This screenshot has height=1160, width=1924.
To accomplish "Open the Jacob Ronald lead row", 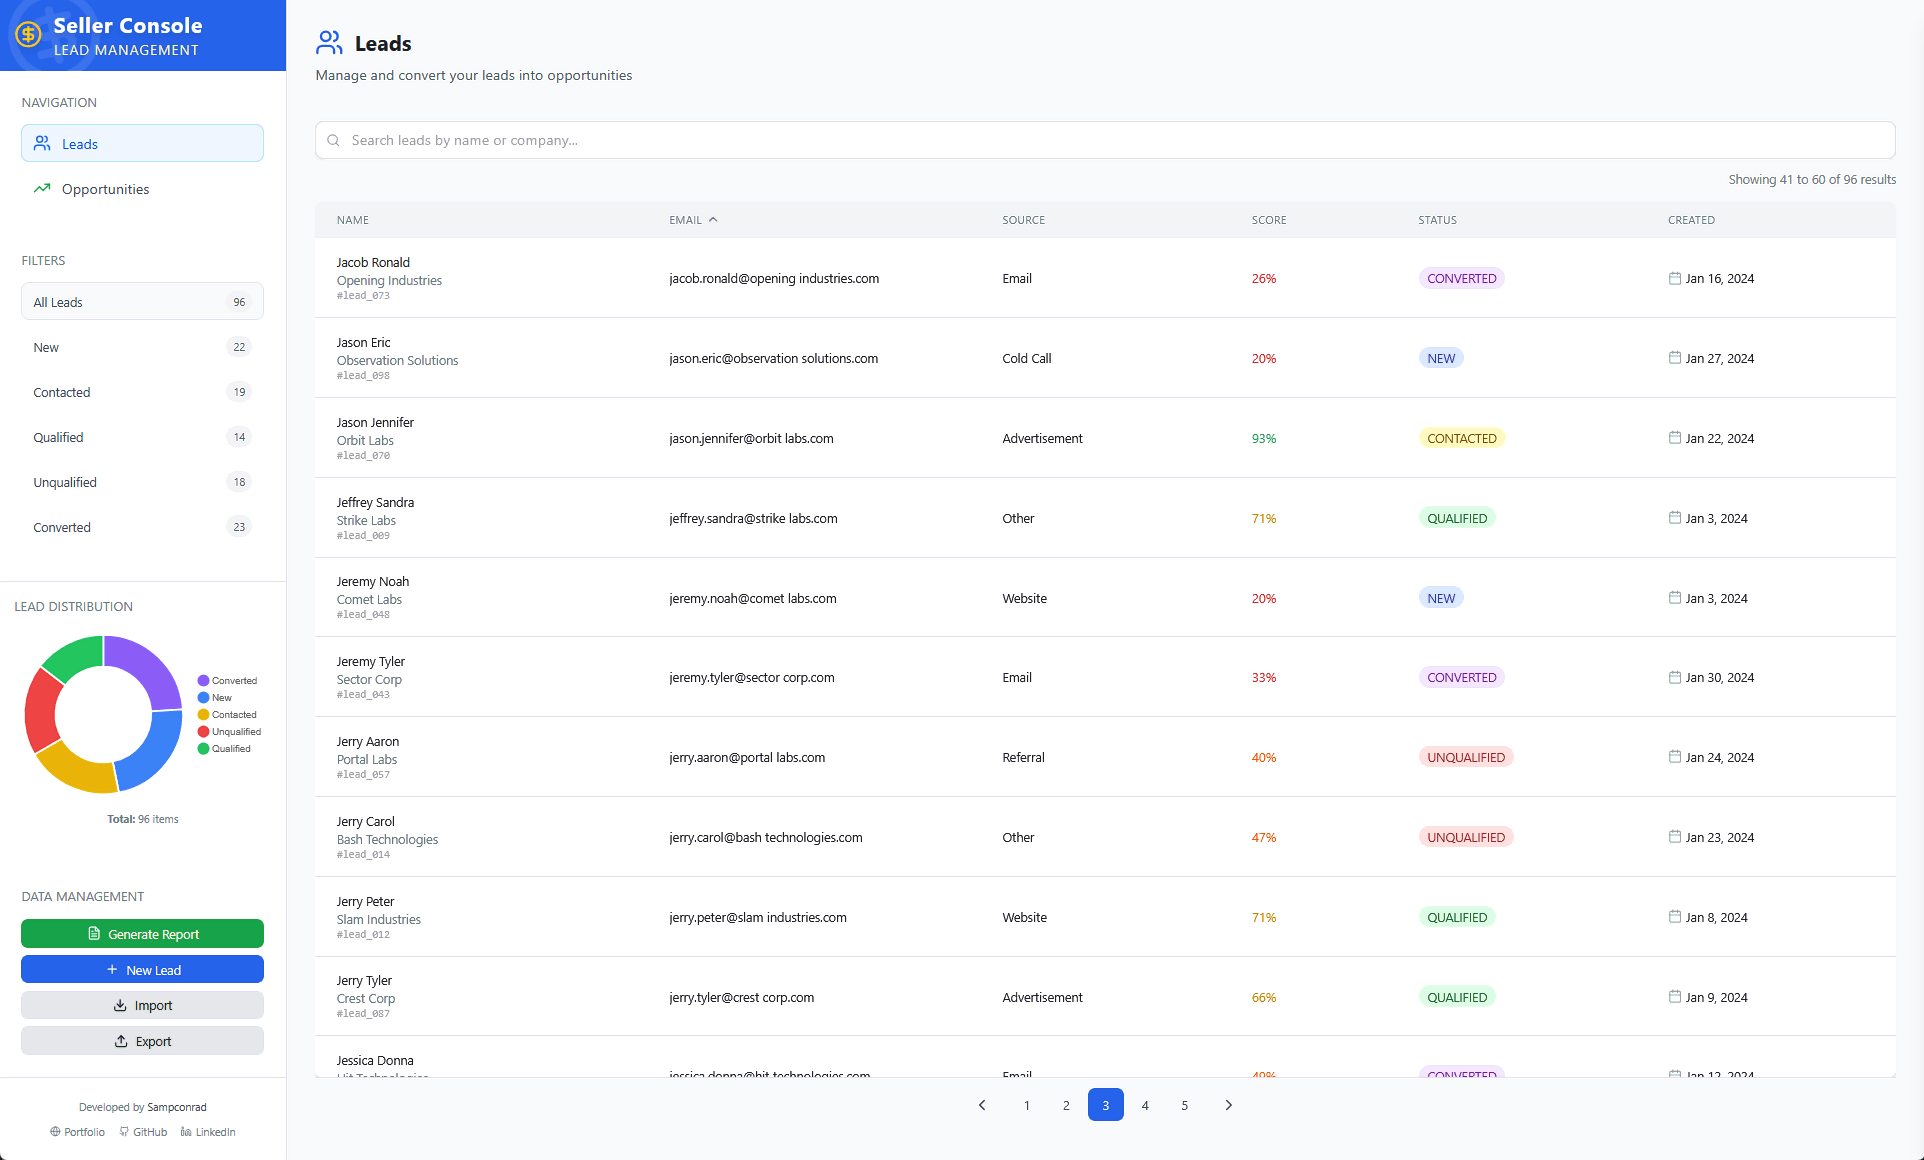I will (1105, 278).
